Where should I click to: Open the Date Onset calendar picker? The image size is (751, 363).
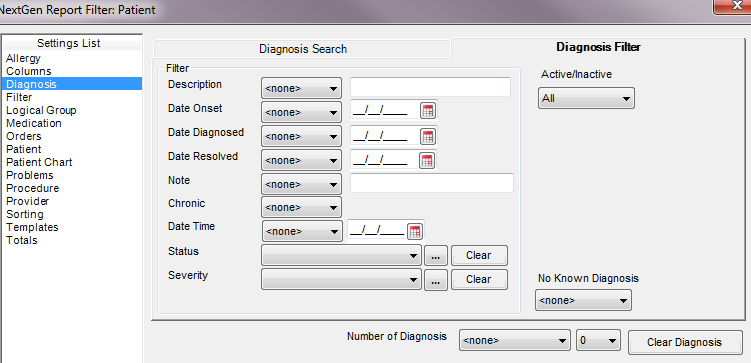point(428,111)
